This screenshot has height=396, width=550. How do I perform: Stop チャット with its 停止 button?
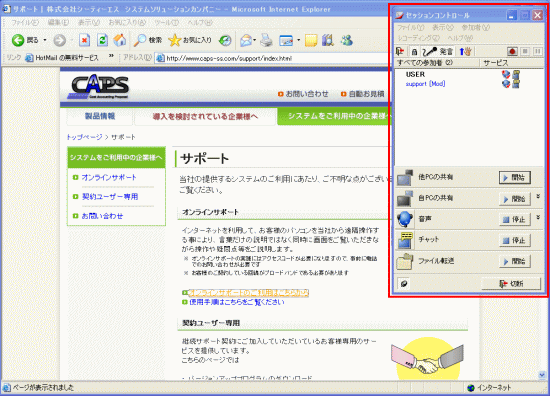point(514,241)
